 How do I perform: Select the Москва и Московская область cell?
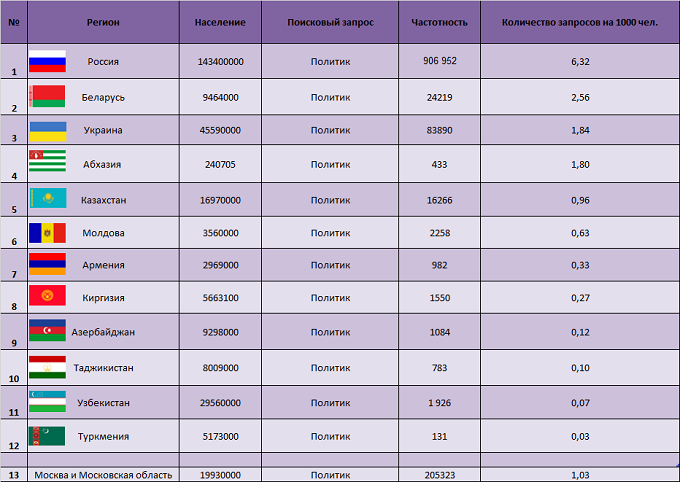click(103, 475)
